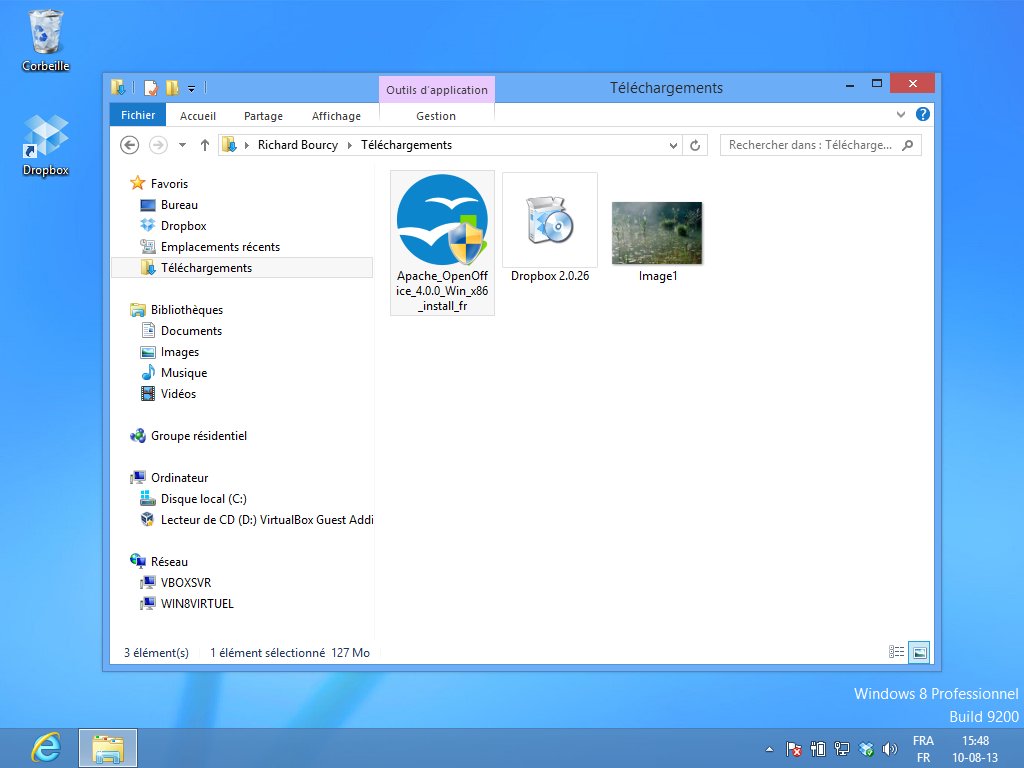Go up one folder level
This screenshot has width=1024, height=768.
coord(204,145)
